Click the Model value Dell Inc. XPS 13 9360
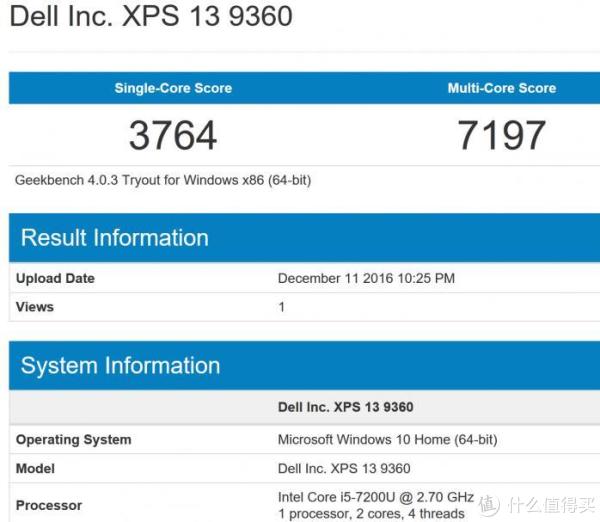Screen dimensions: 600x522 pyautogui.click(x=344, y=468)
